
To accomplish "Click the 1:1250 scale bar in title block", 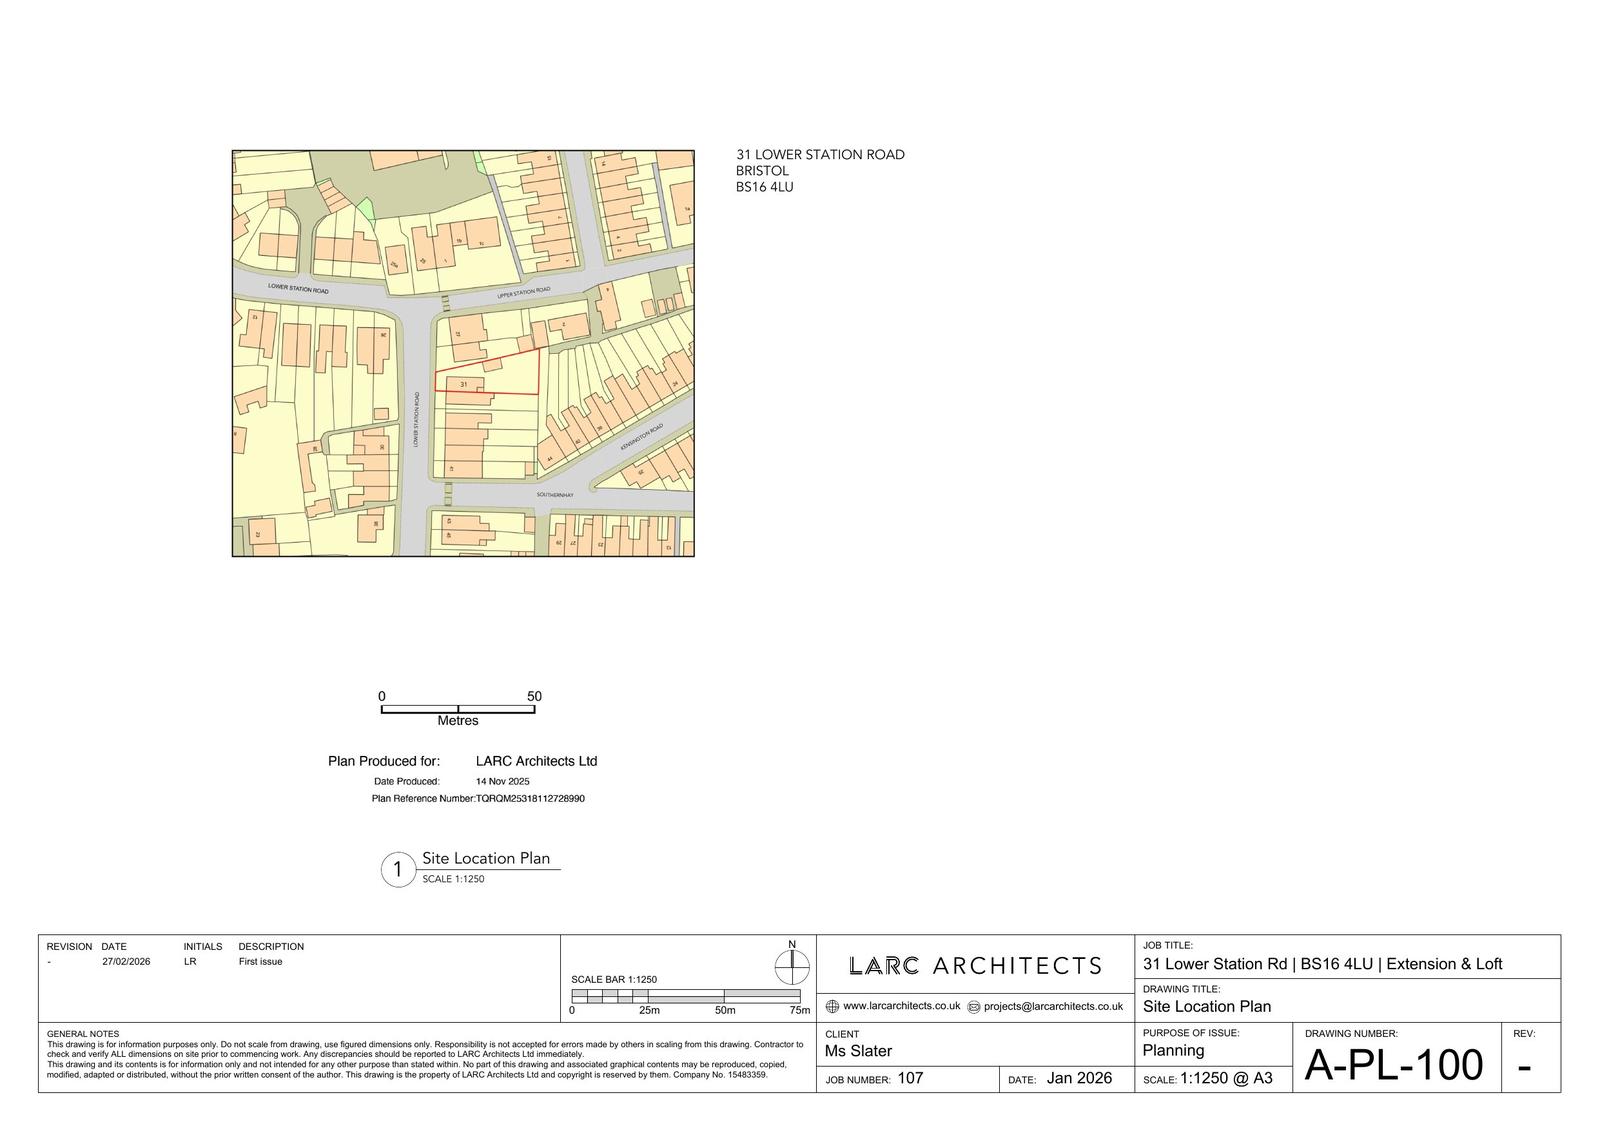I will coord(685,997).
